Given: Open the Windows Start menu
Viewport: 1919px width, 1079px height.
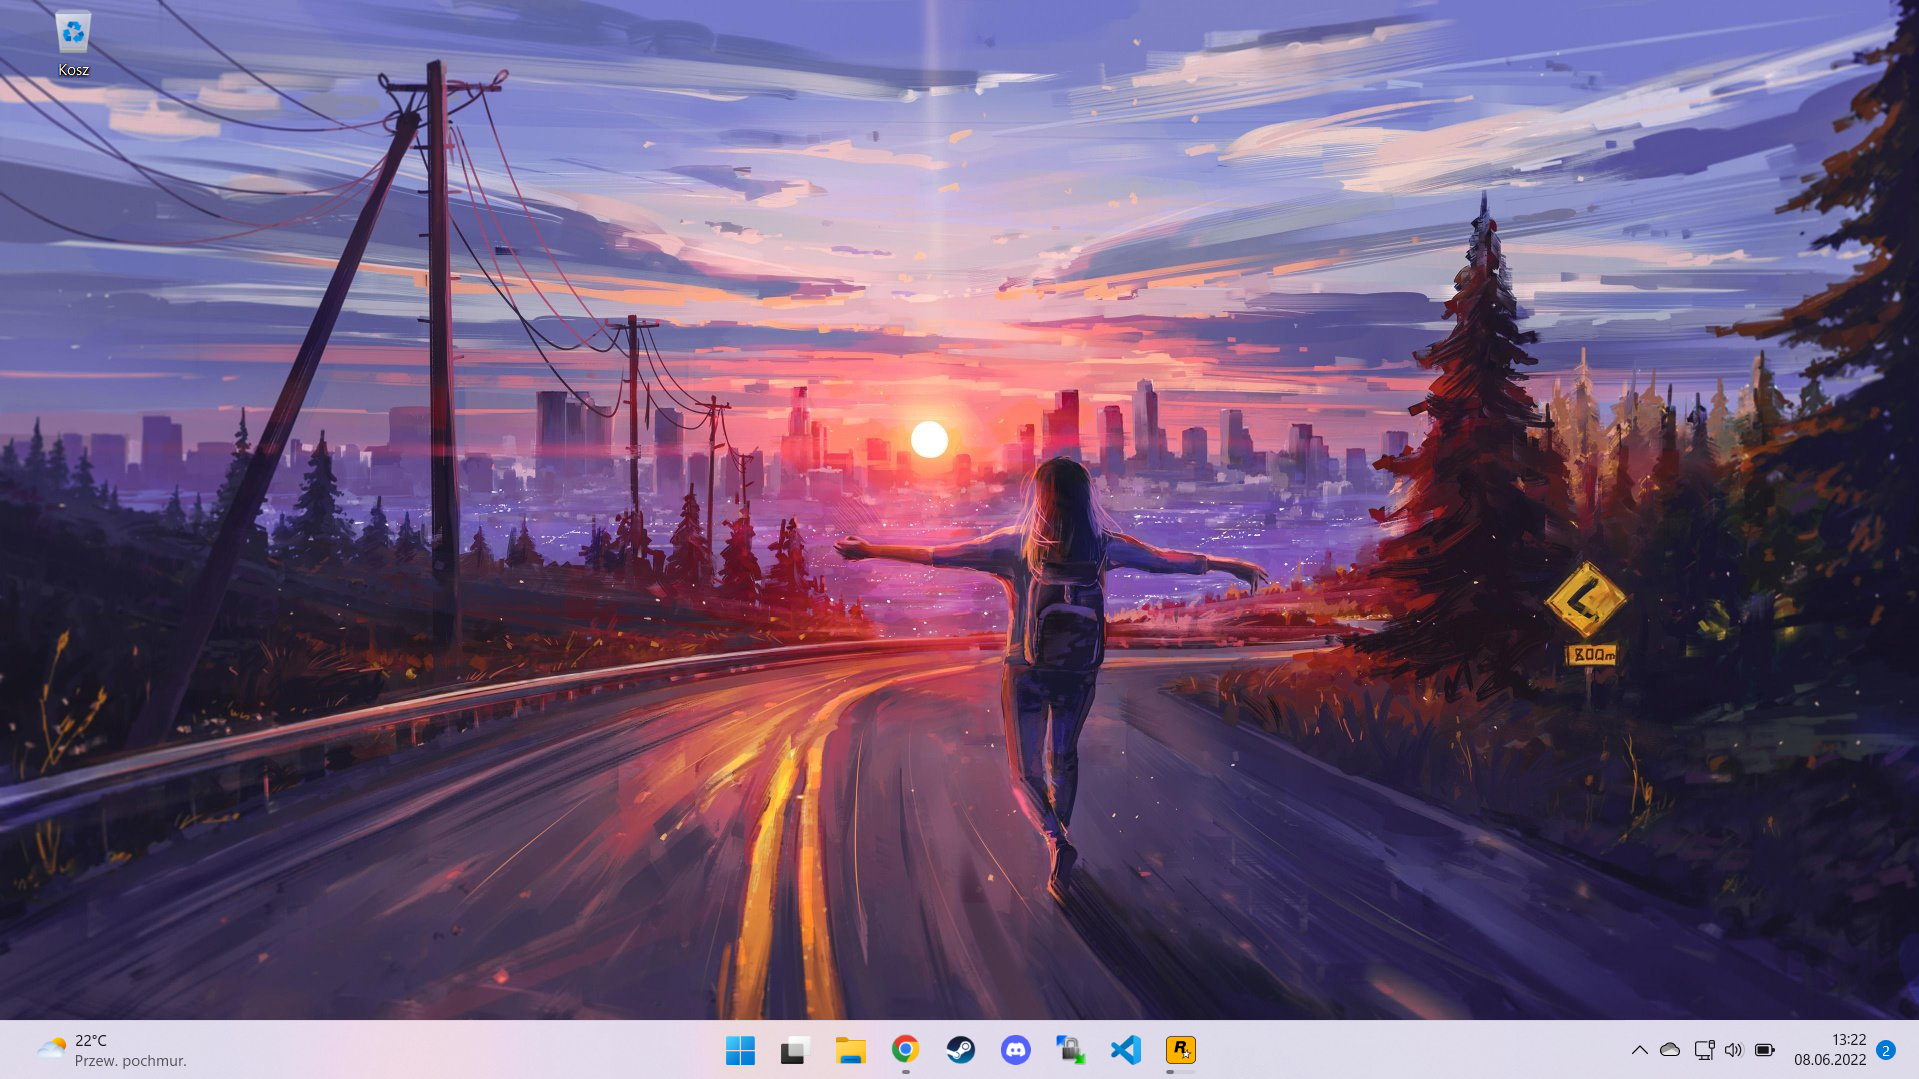Looking at the screenshot, I should [x=740, y=1050].
